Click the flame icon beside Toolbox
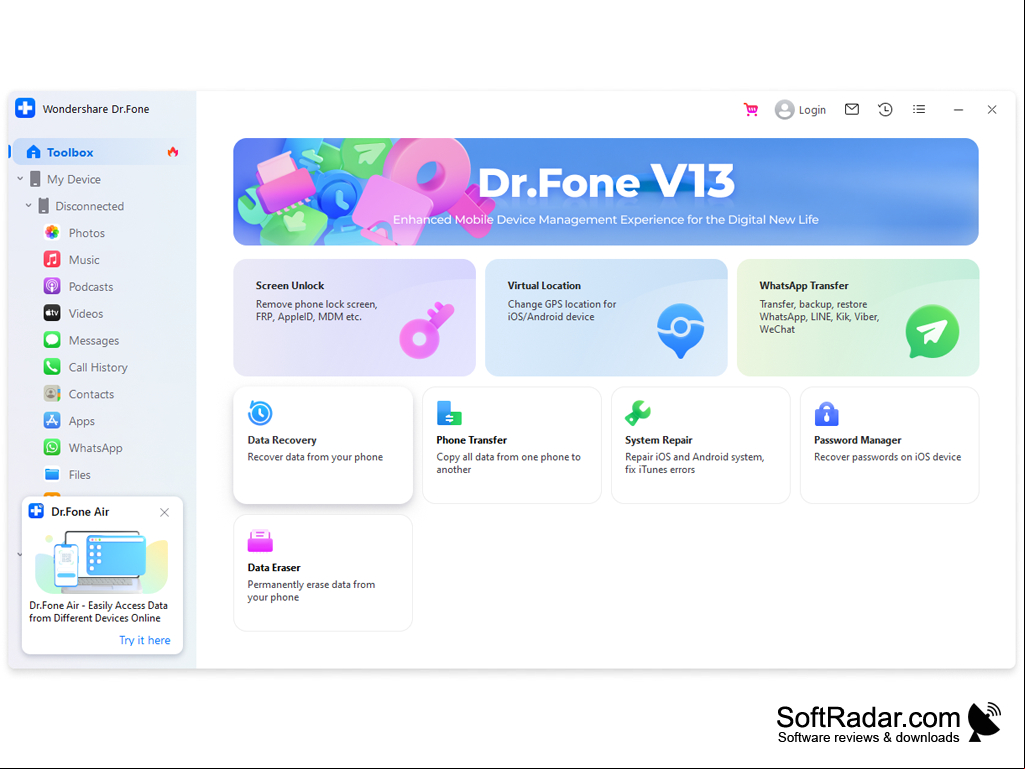 coord(173,152)
